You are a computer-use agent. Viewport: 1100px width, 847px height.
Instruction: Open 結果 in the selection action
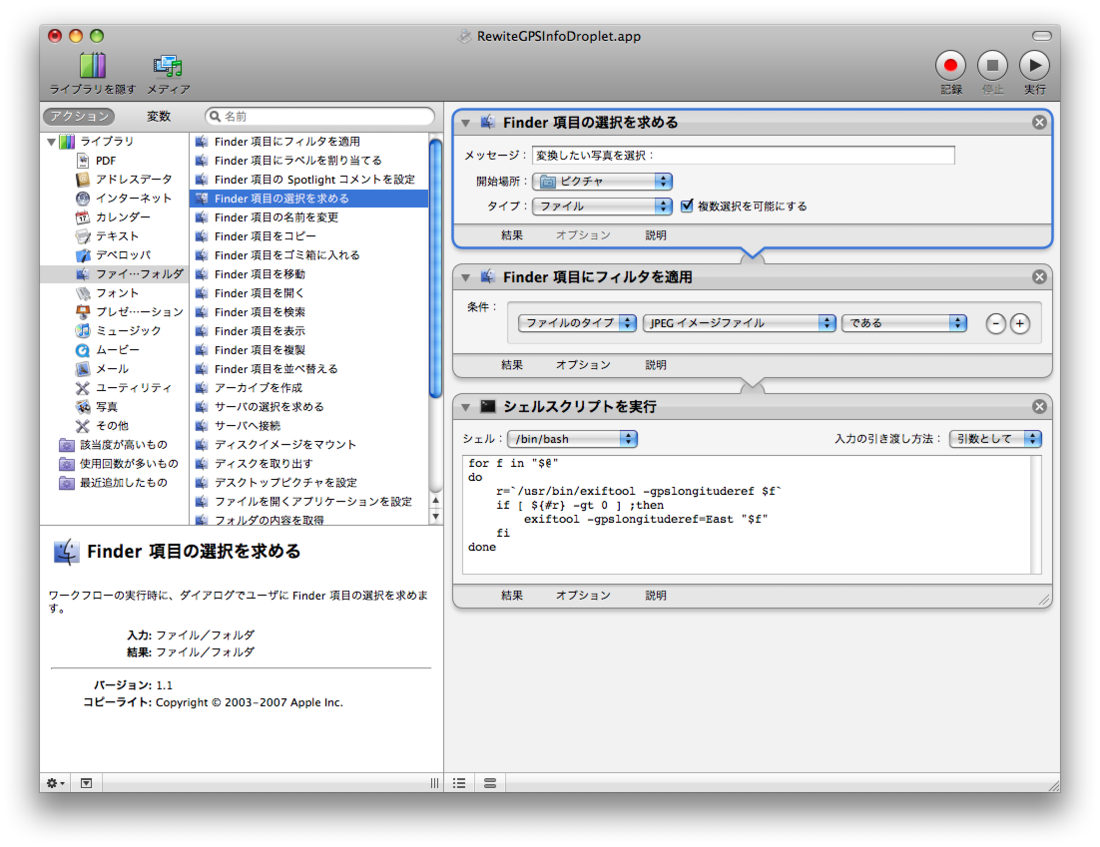511,235
